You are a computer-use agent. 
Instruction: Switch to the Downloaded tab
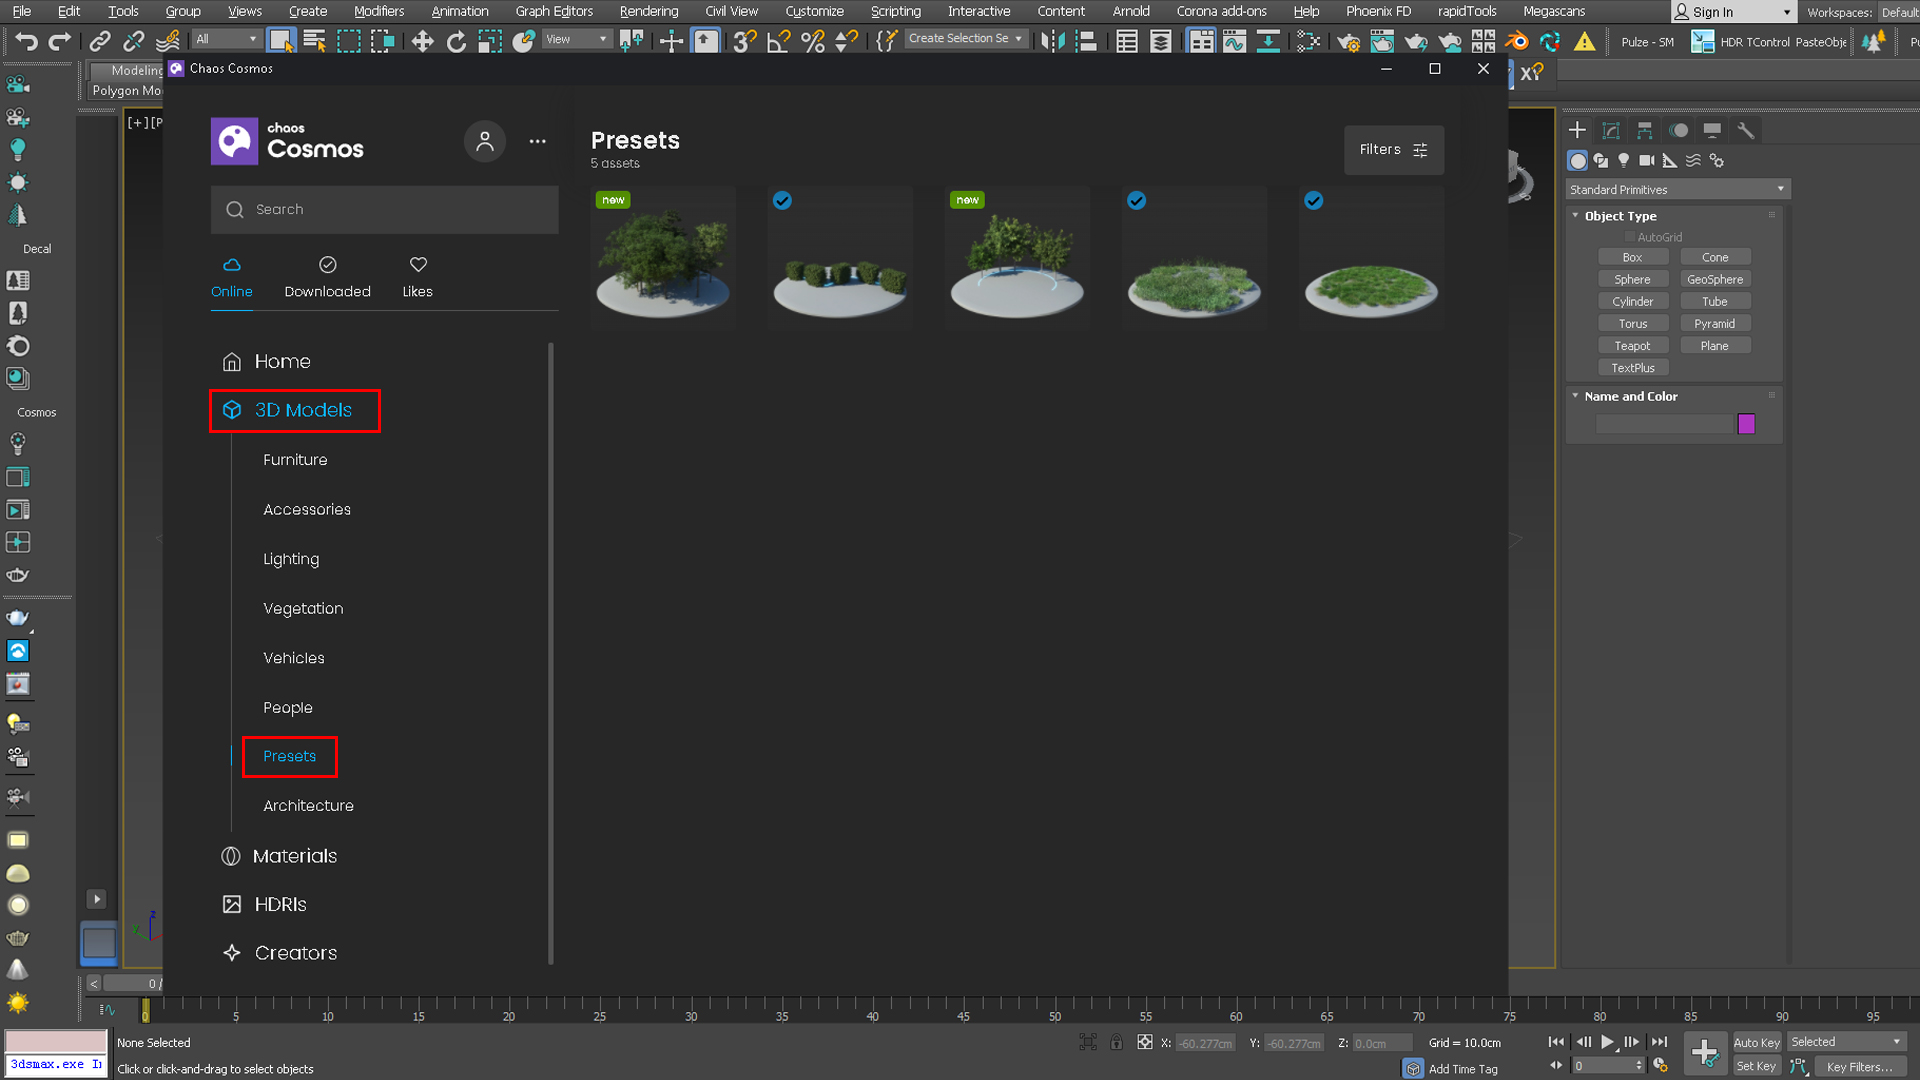point(327,277)
